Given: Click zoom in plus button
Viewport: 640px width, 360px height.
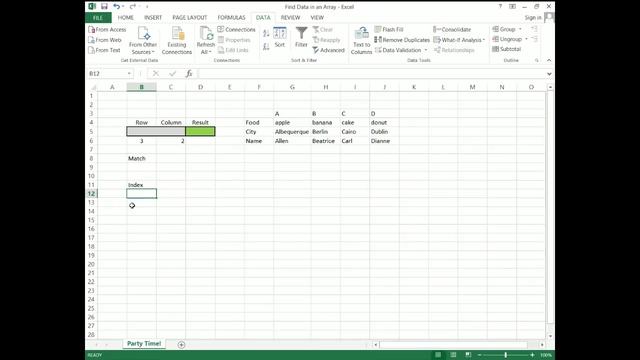Looking at the screenshot, I should pos(532,355).
